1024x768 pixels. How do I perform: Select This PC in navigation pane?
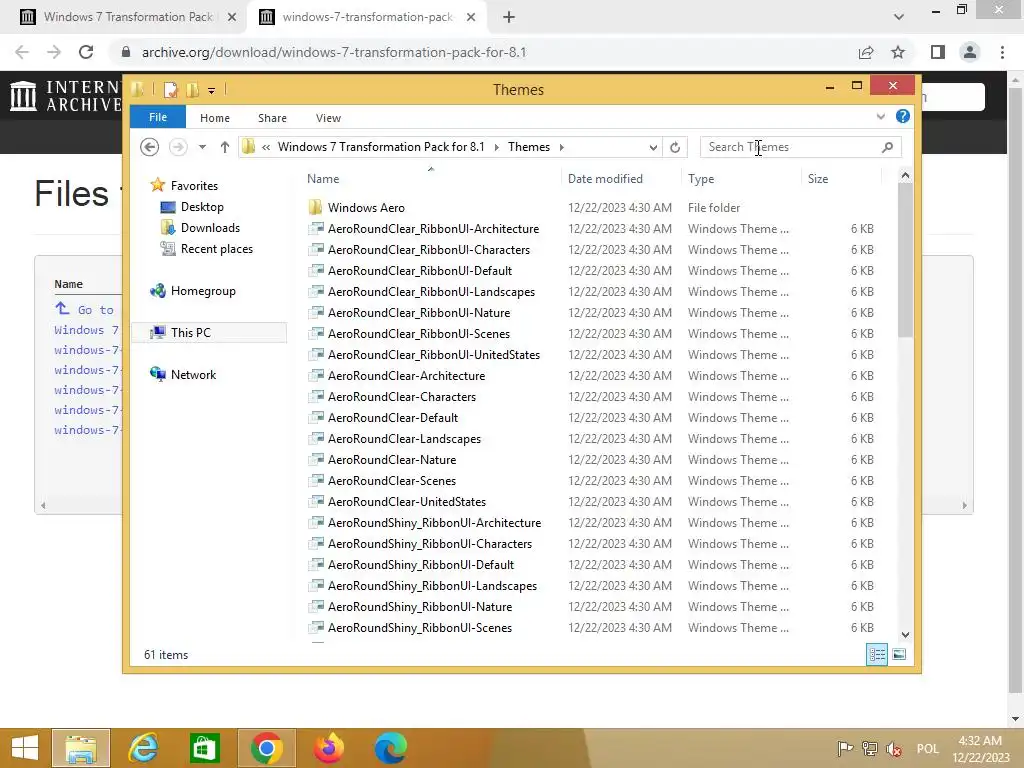click(209, 332)
